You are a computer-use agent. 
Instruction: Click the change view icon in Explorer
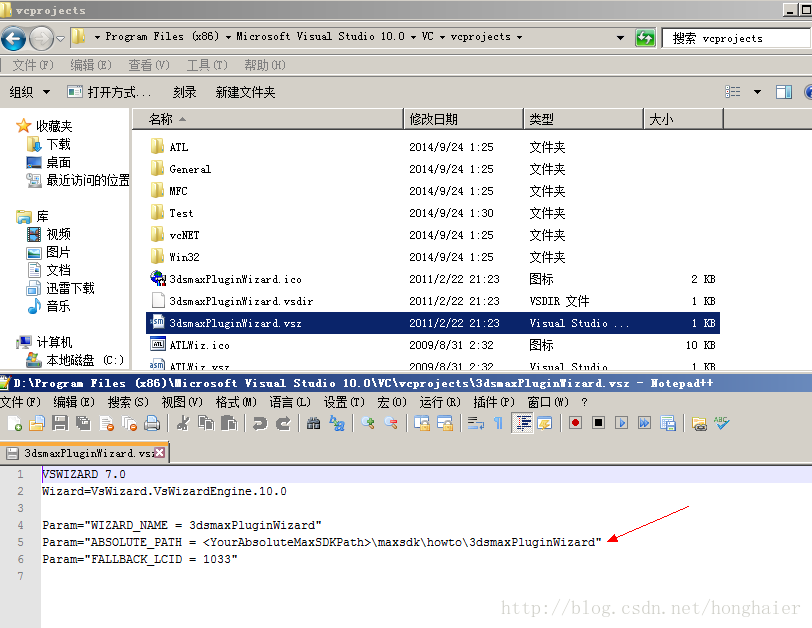(733, 92)
